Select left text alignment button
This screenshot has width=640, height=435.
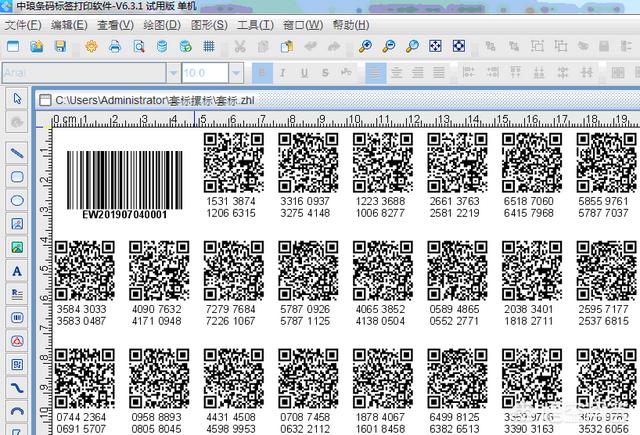coord(376,73)
